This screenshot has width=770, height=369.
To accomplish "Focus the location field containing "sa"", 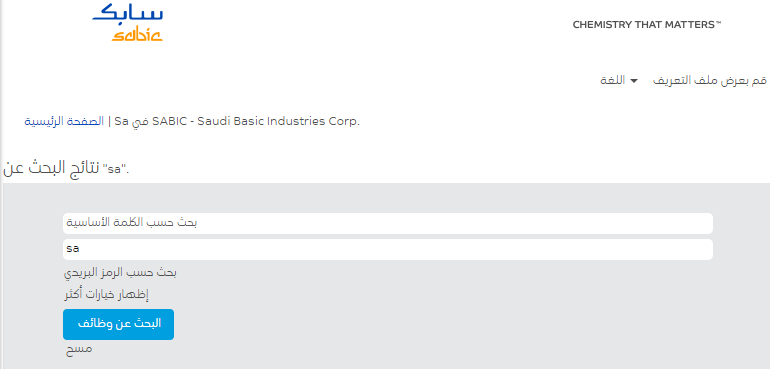I will [387, 249].
